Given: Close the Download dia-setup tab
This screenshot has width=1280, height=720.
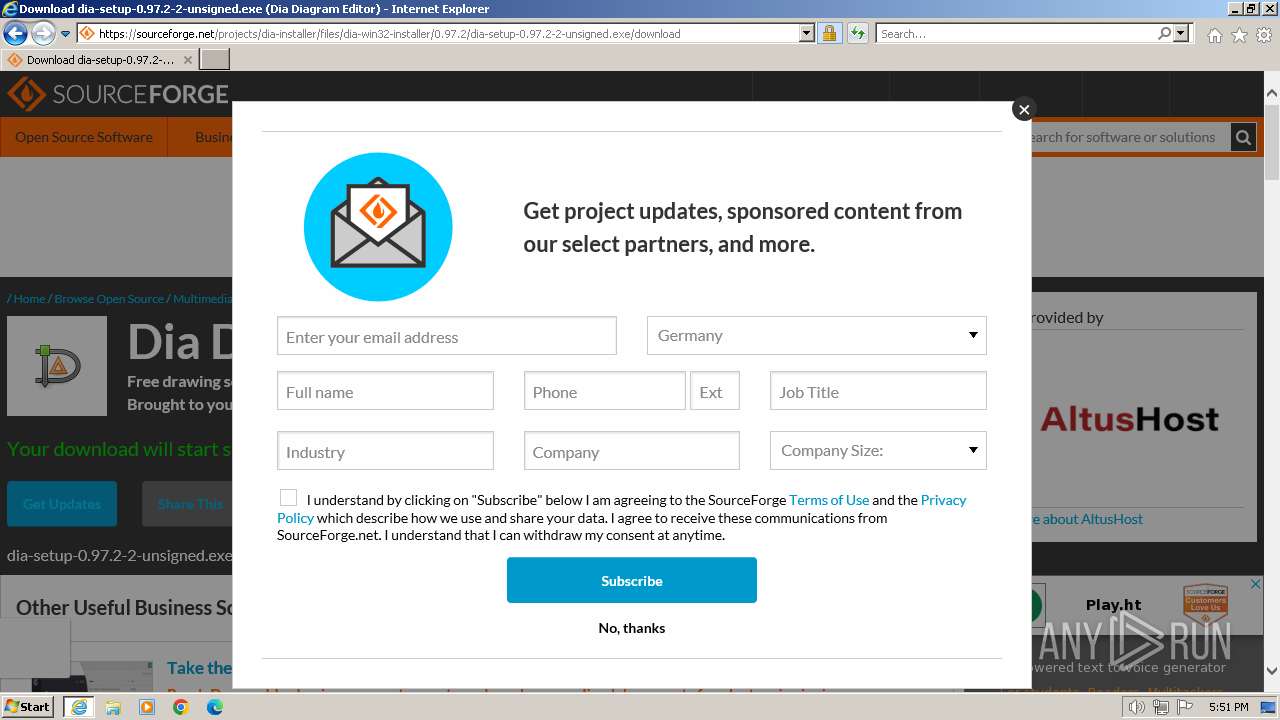Looking at the screenshot, I should (188, 60).
